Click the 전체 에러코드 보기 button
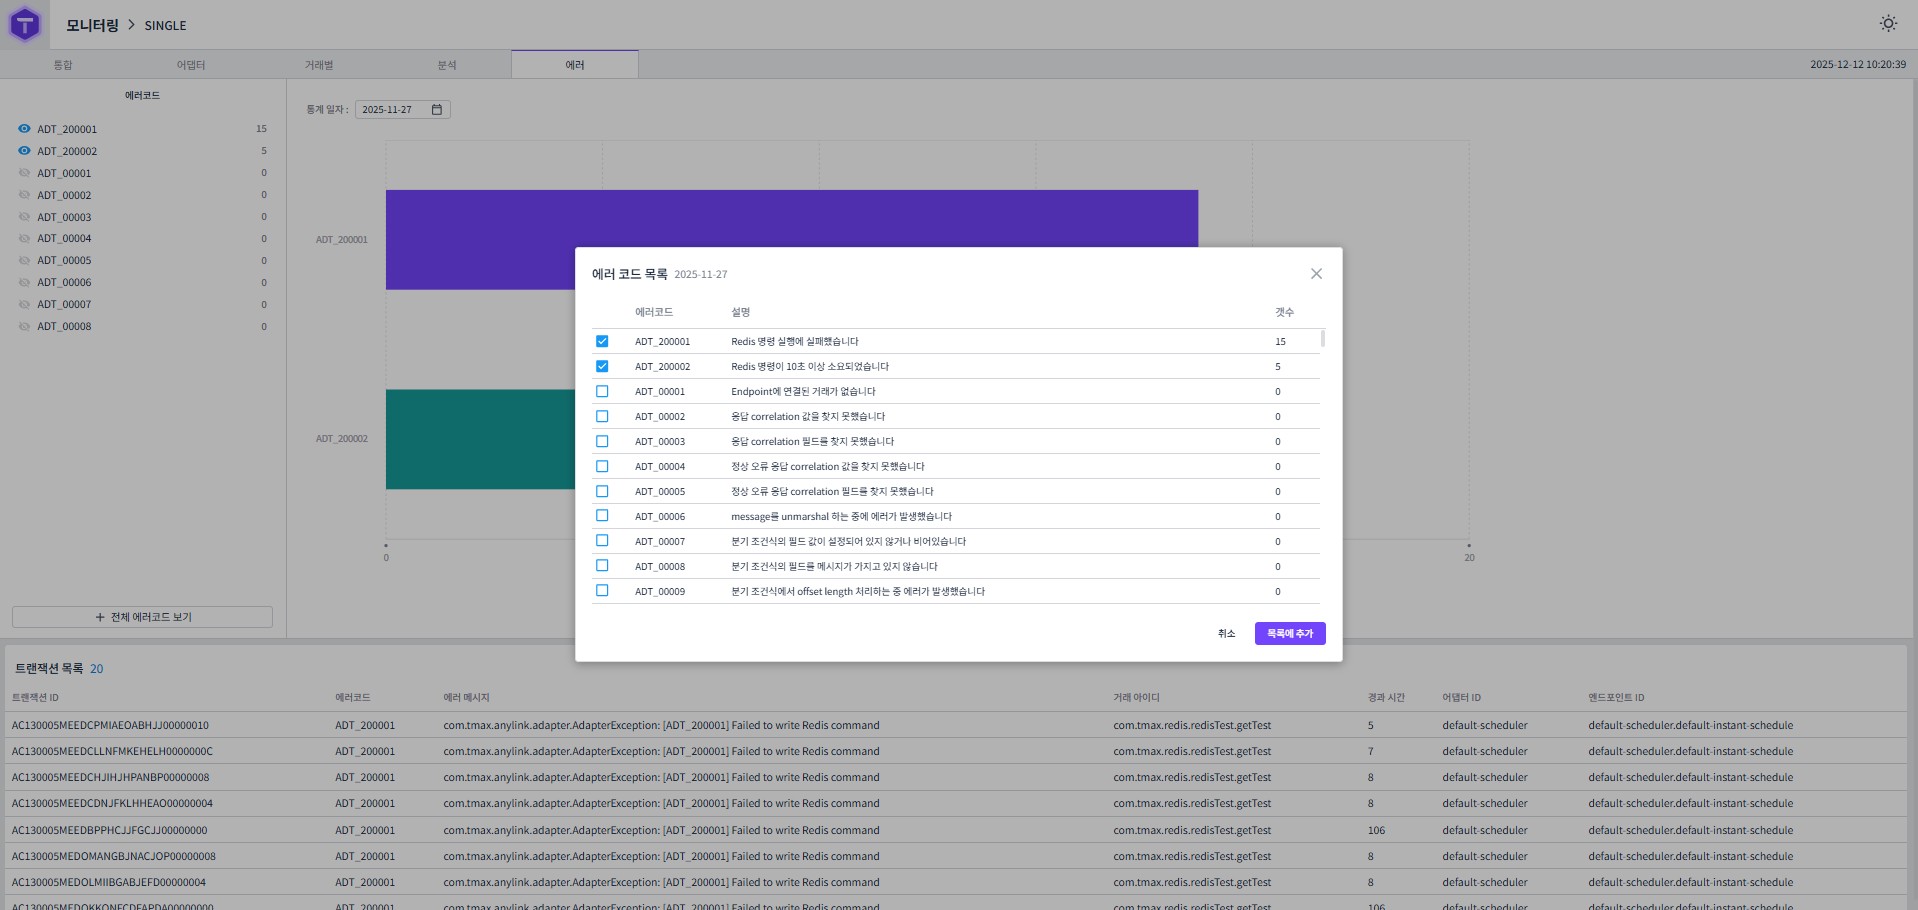Image resolution: width=1918 pixels, height=910 pixels. click(x=142, y=617)
